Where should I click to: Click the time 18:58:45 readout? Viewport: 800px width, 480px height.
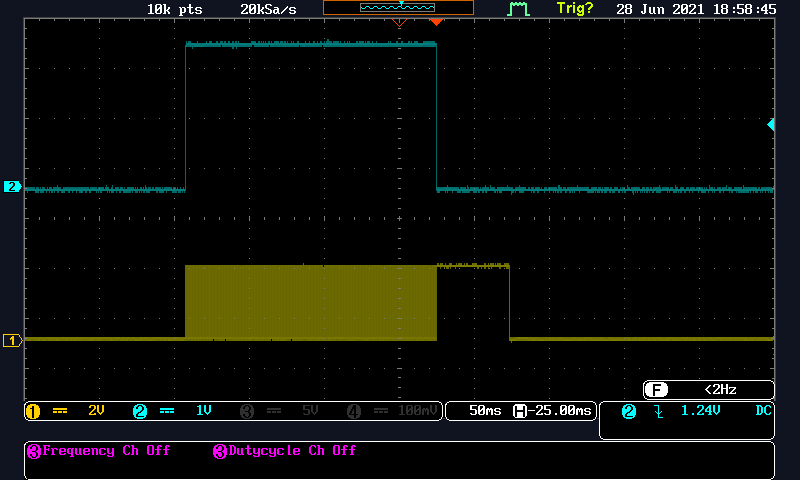tap(744, 10)
